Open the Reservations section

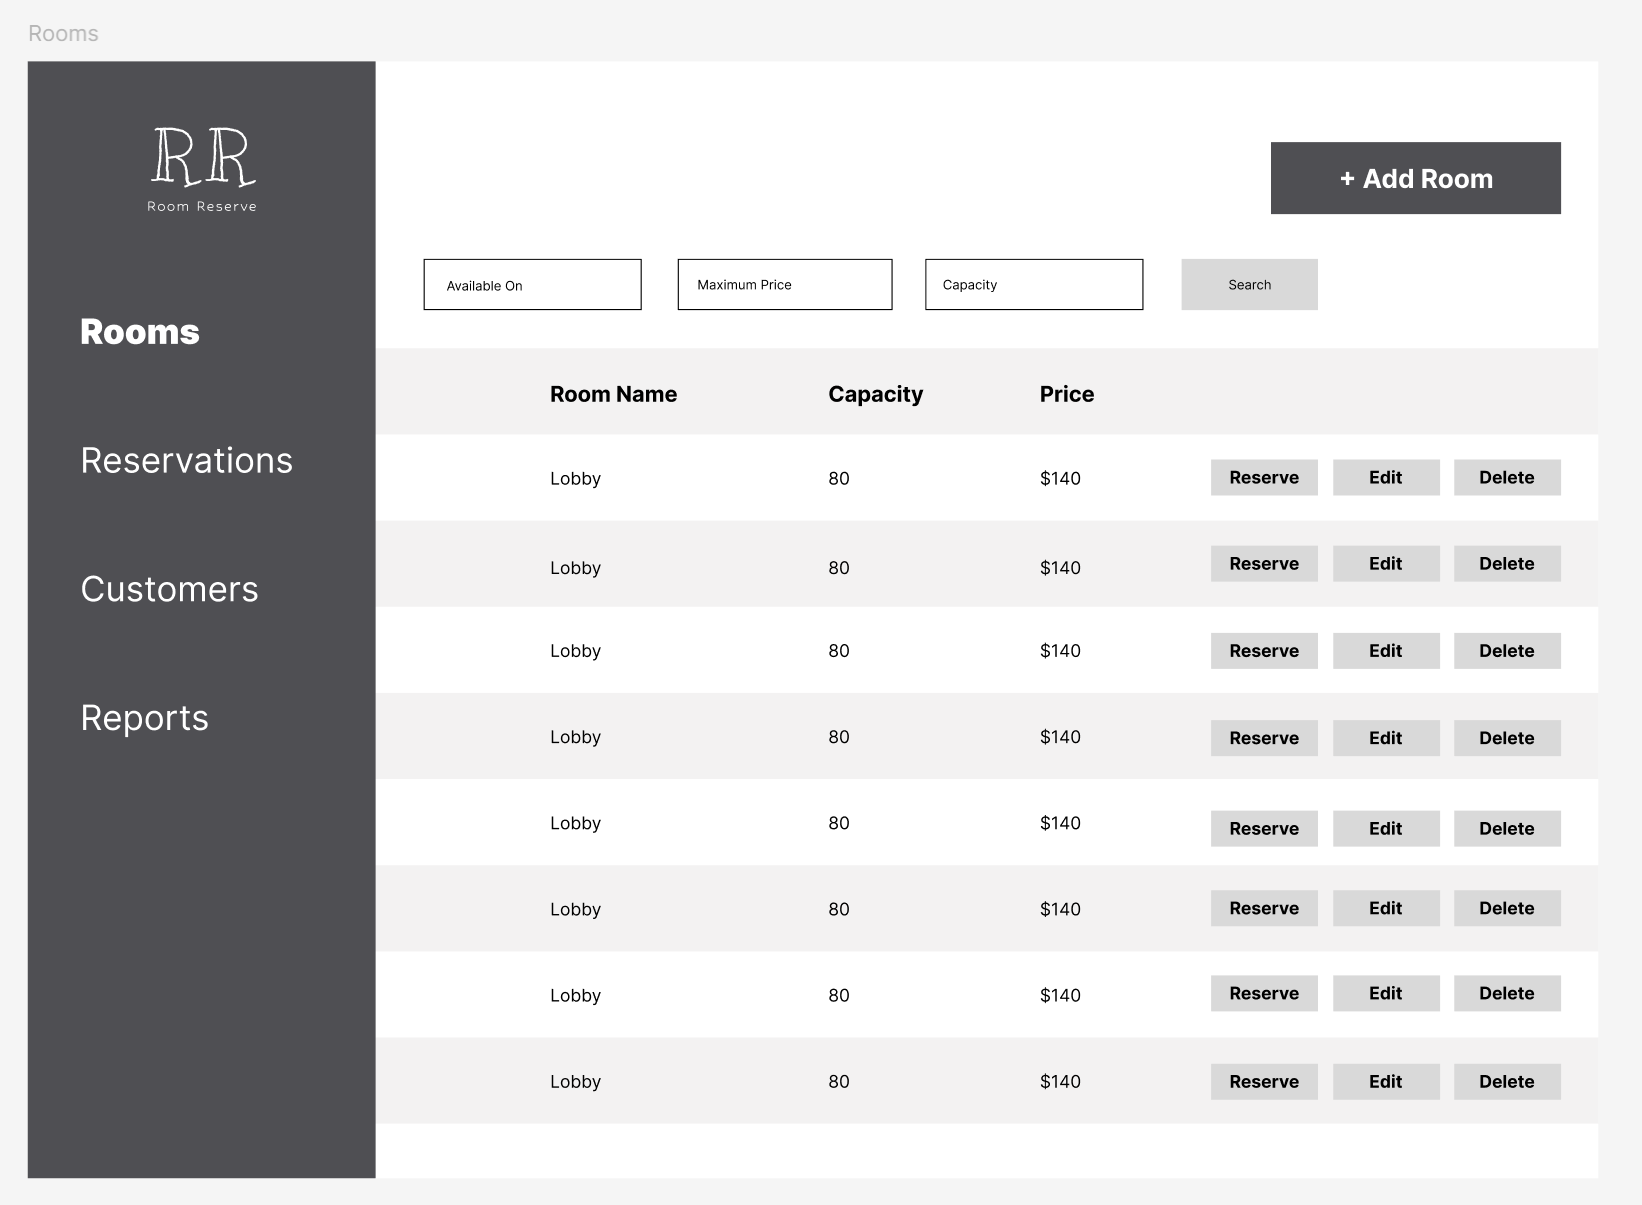pyautogui.click(x=187, y=460)
